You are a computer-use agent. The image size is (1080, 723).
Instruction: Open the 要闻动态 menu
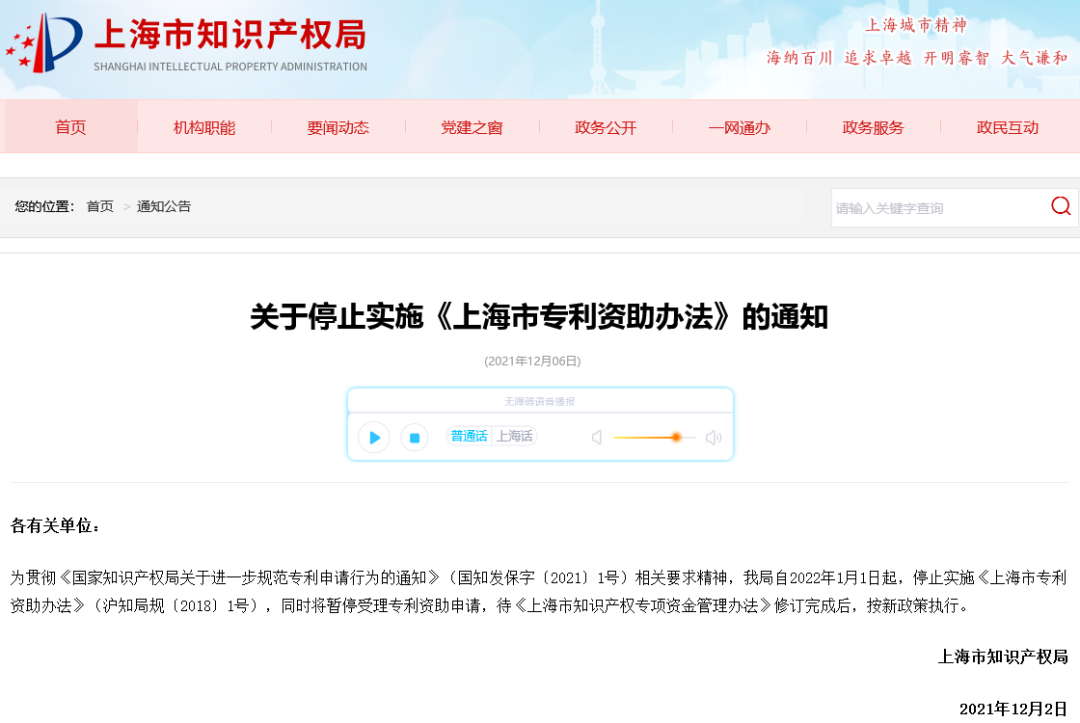[338, 127]
